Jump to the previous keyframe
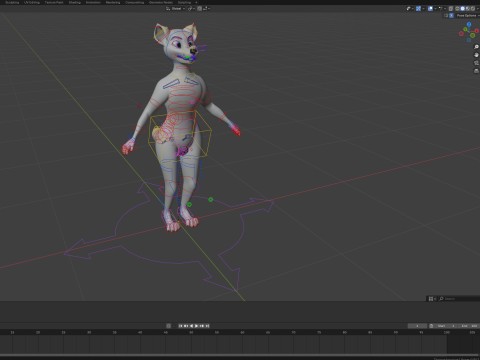The image size is (480, 360). 186,326
